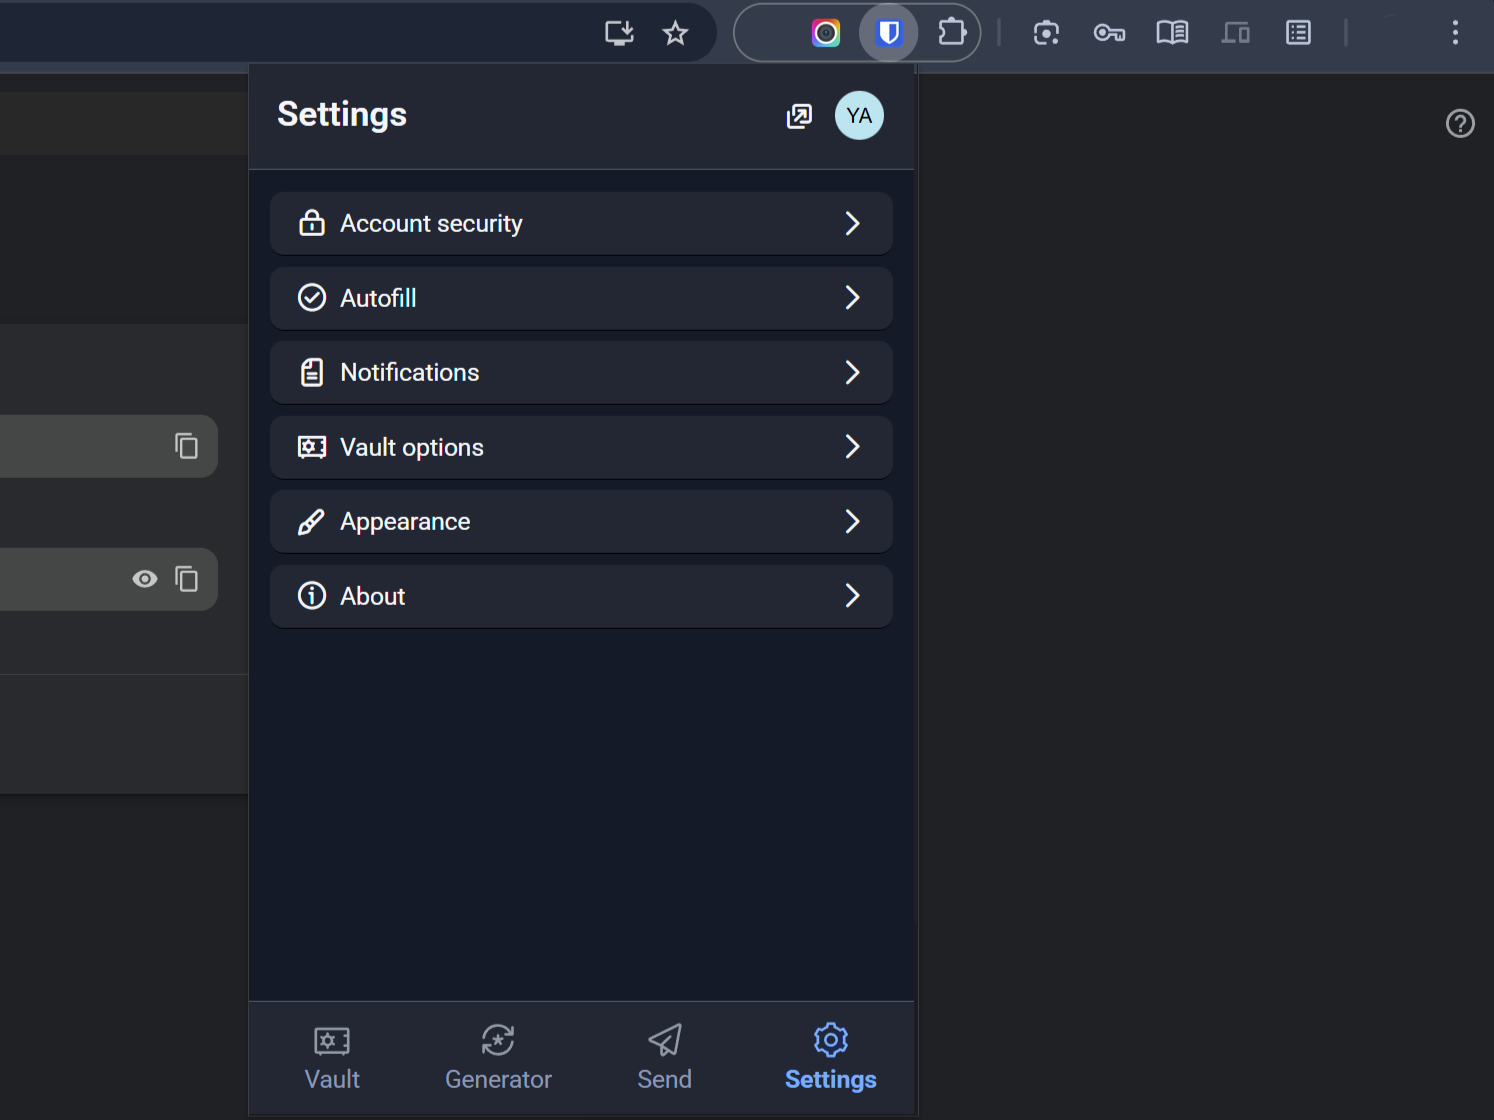Bookmark this page with the star icon
This screenshot has width=1494, height=1120.
tap(676, 33)
